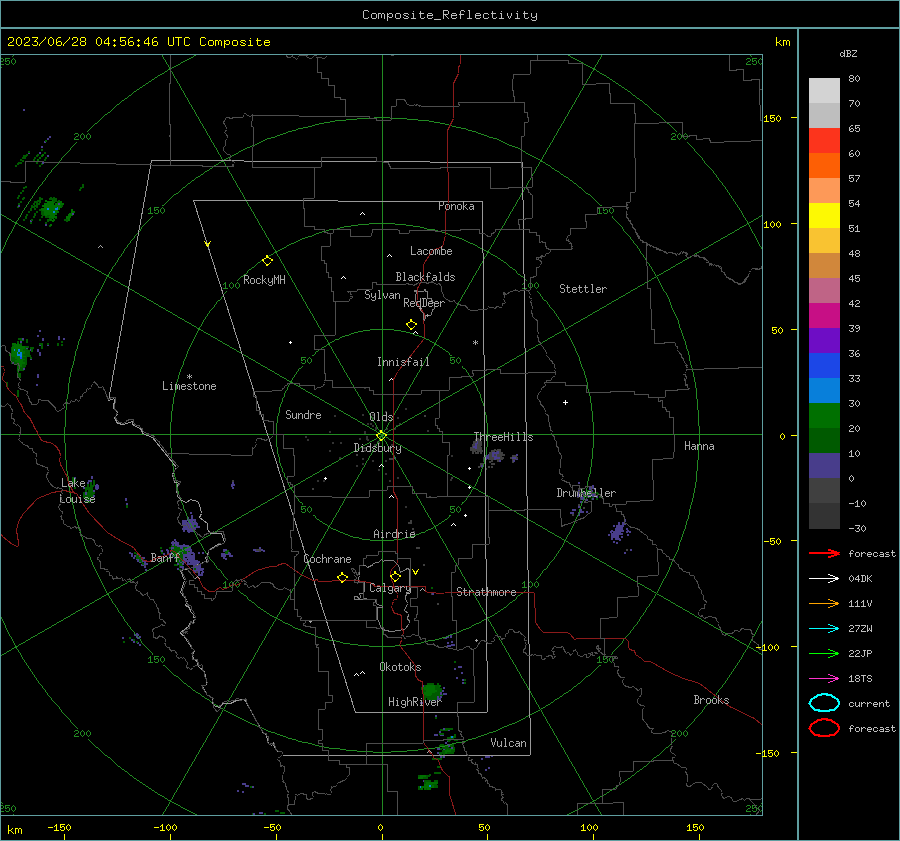Select the 80 dBZ light gray swatch
900x841 pixels.
click(x=824, y=90)
